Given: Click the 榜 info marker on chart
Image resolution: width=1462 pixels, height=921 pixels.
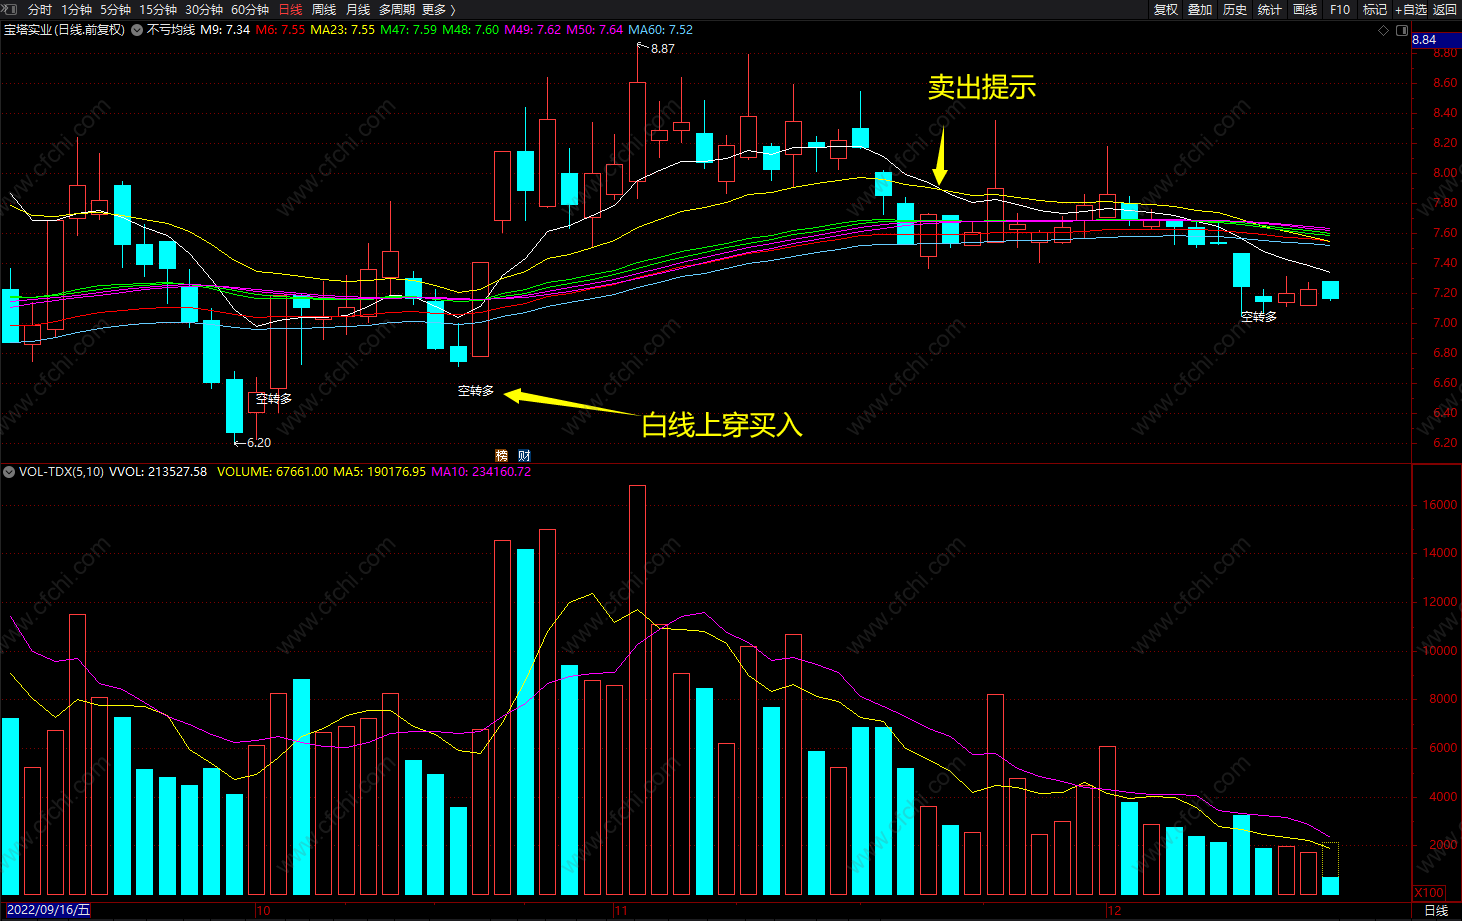Looking at the screenshot, I should coord(502,455).
